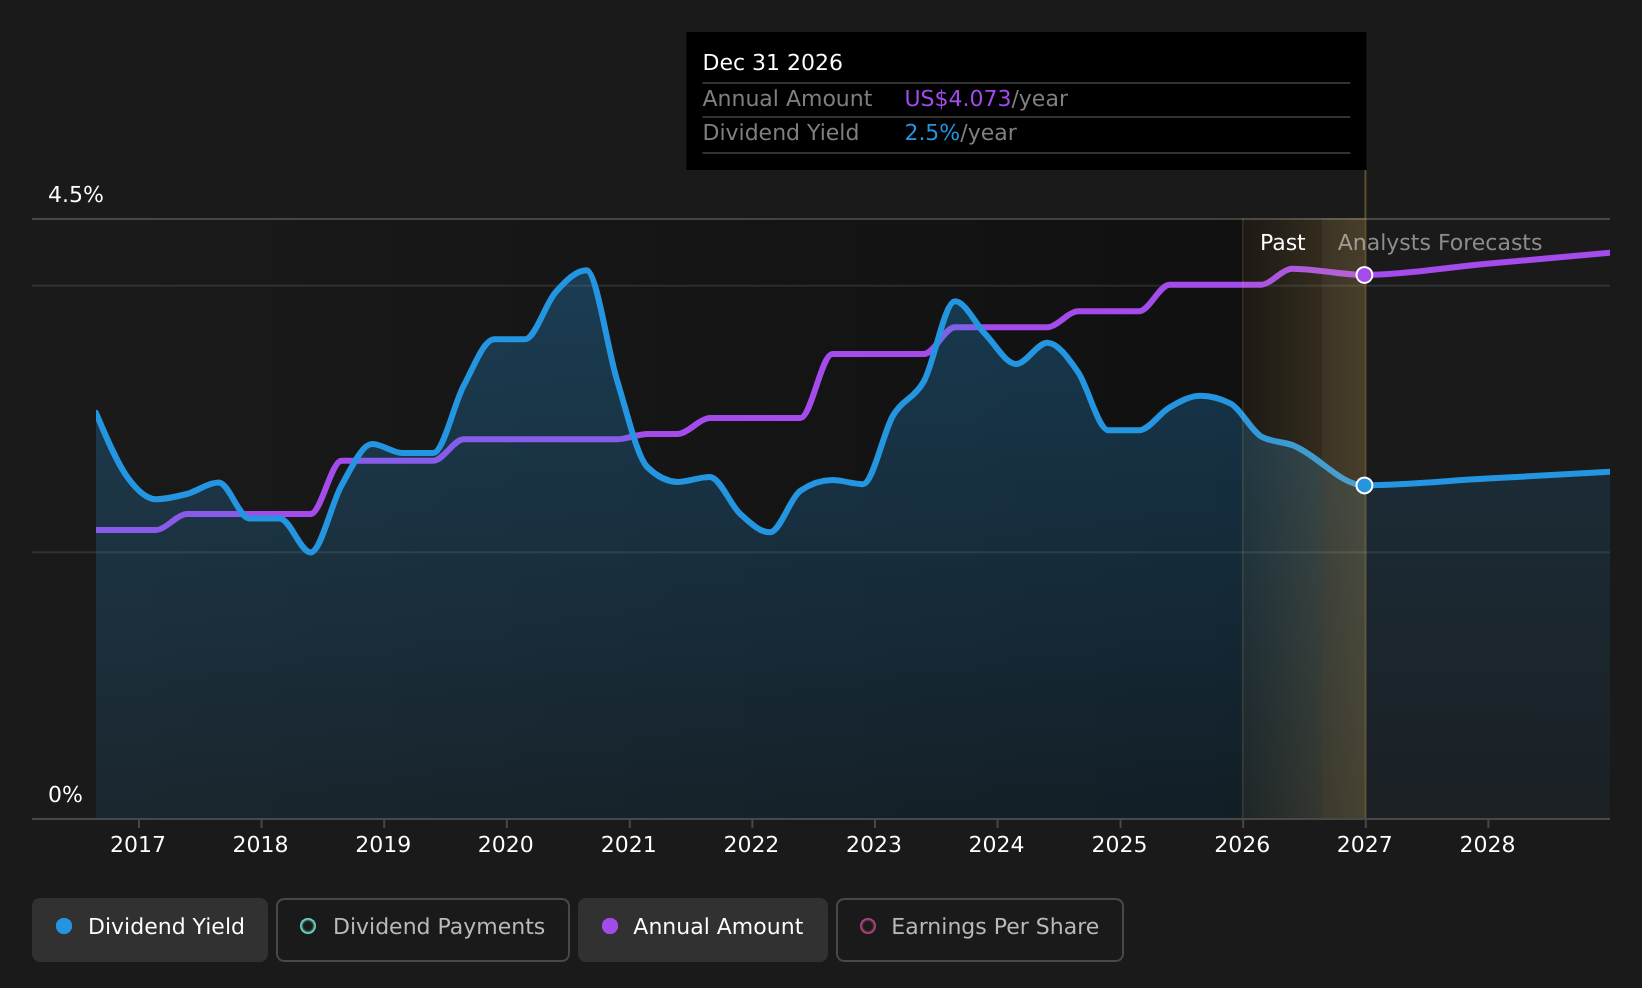The width and height of the screenshot is (1642, 988).
Task: Click the Dec 31 2026 tooltip date
Action: 773,63
